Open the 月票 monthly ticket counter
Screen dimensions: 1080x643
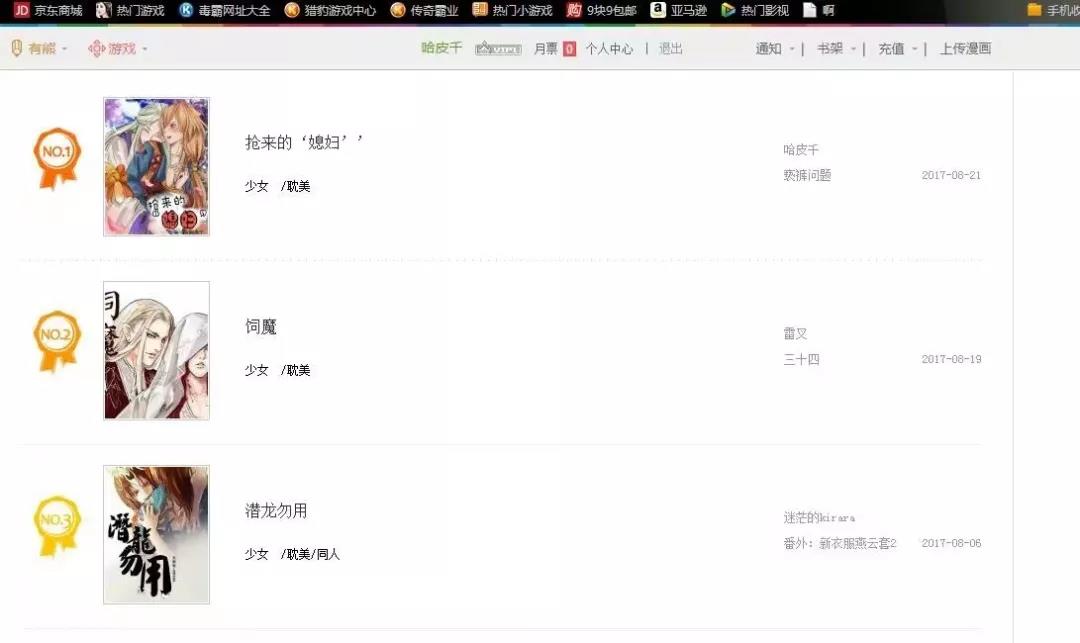(554, 49)
